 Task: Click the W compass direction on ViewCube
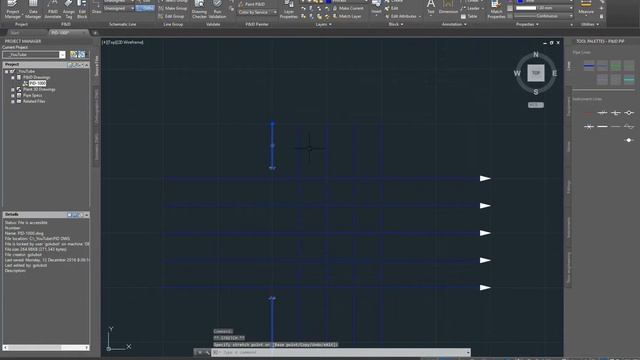517,73
